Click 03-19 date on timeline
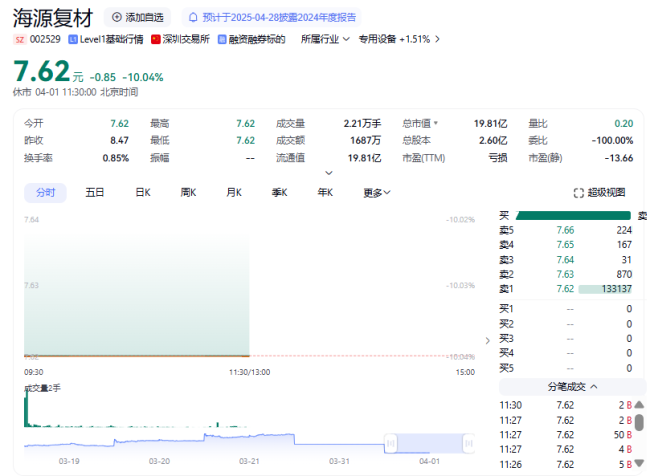The image size is (650, 476). (69, 461)
